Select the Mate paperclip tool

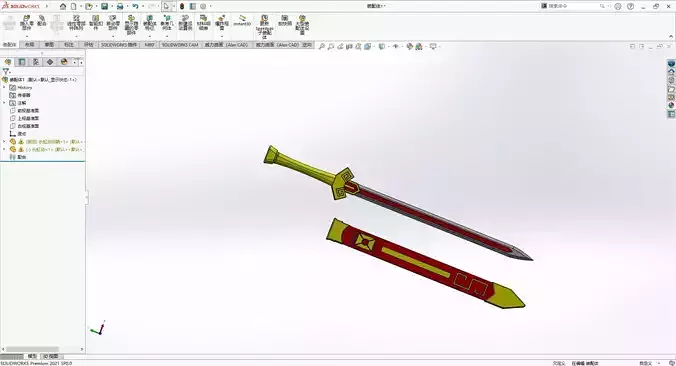click(x=42, y=21)
